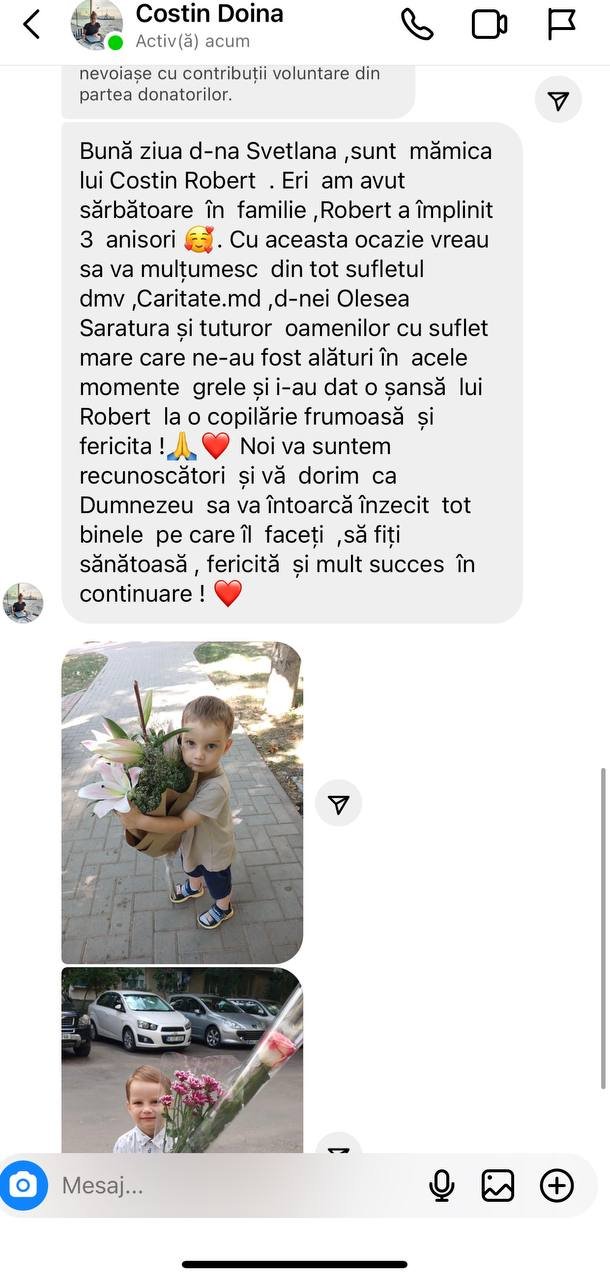
Task: Open camera from message bar
Action: point(23,1186)
